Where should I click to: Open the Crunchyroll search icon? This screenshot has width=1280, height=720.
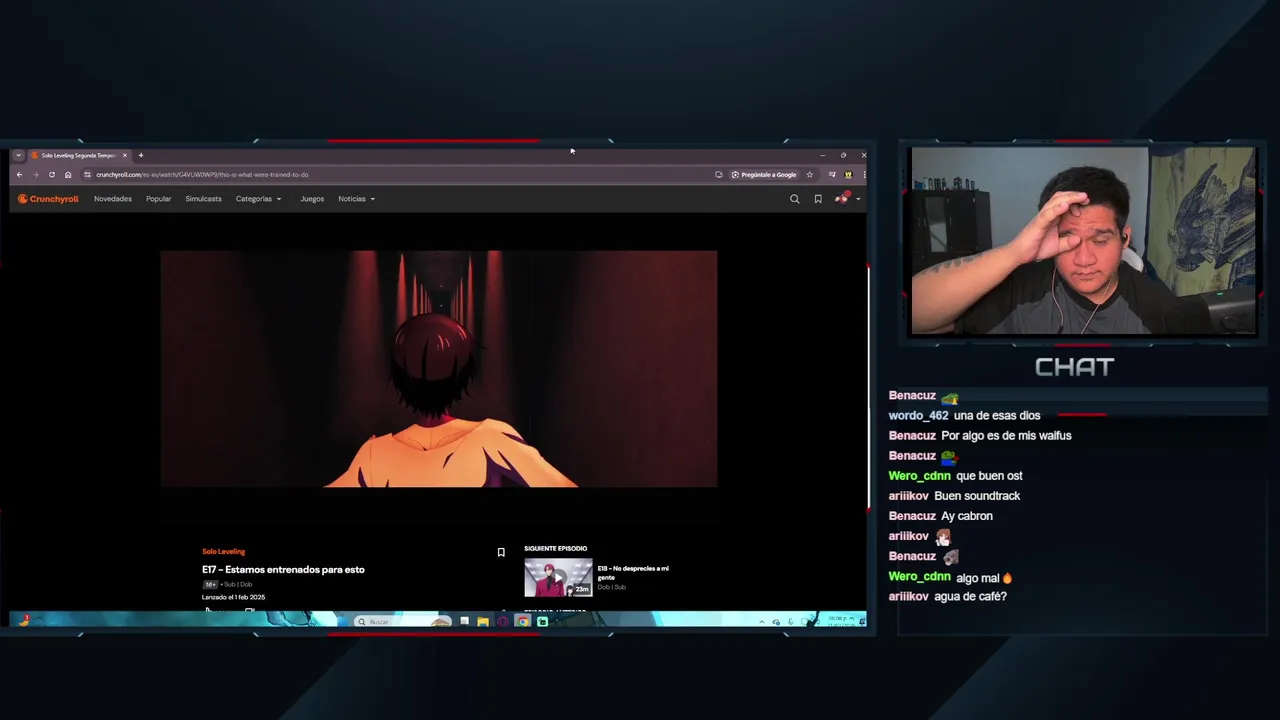pyautogui.click(x=795, y=199)
